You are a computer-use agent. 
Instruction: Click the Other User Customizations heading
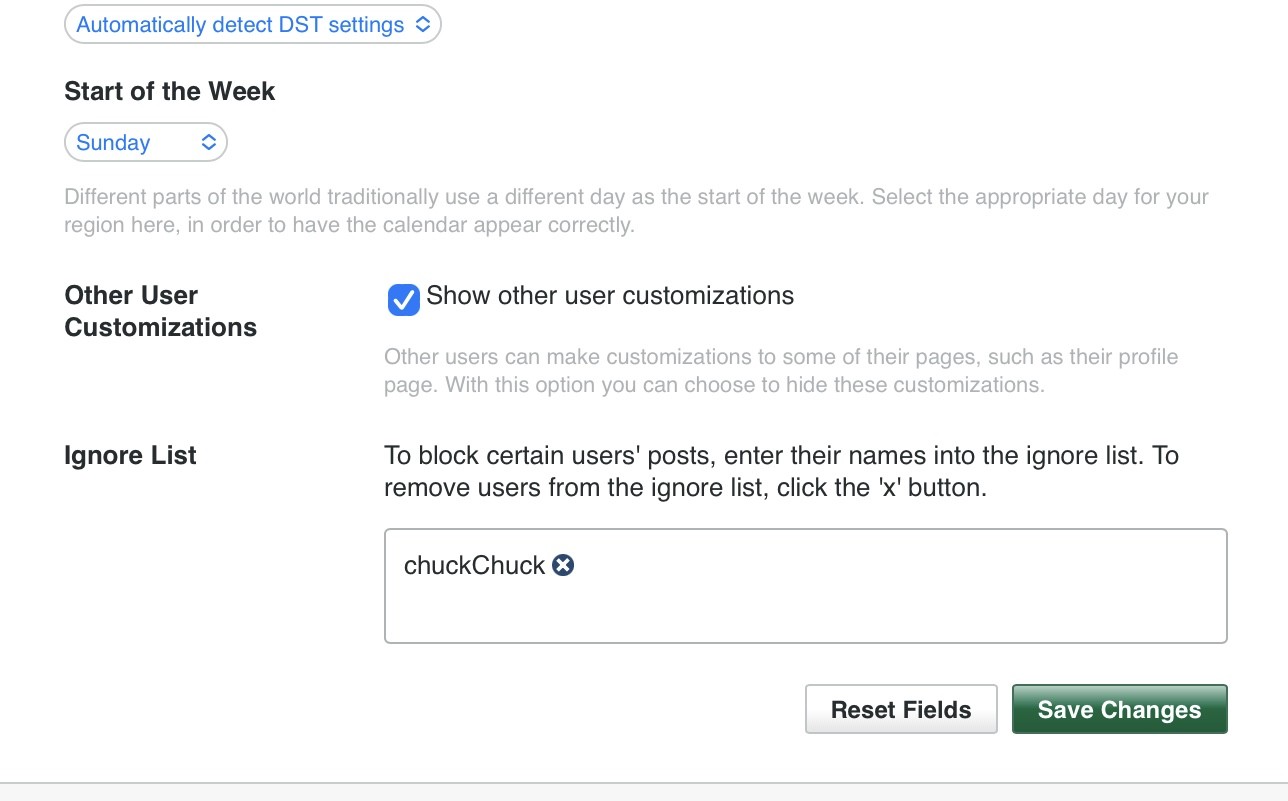tap(160, 311)
